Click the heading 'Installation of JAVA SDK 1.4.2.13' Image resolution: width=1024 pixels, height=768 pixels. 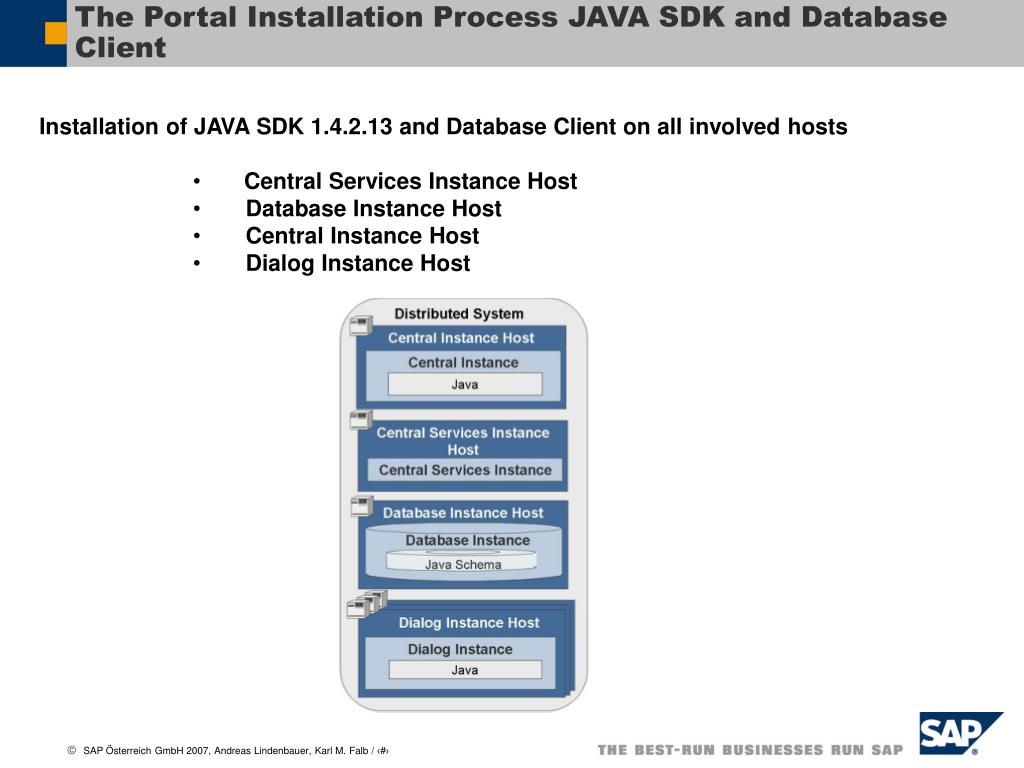point(443,126)
